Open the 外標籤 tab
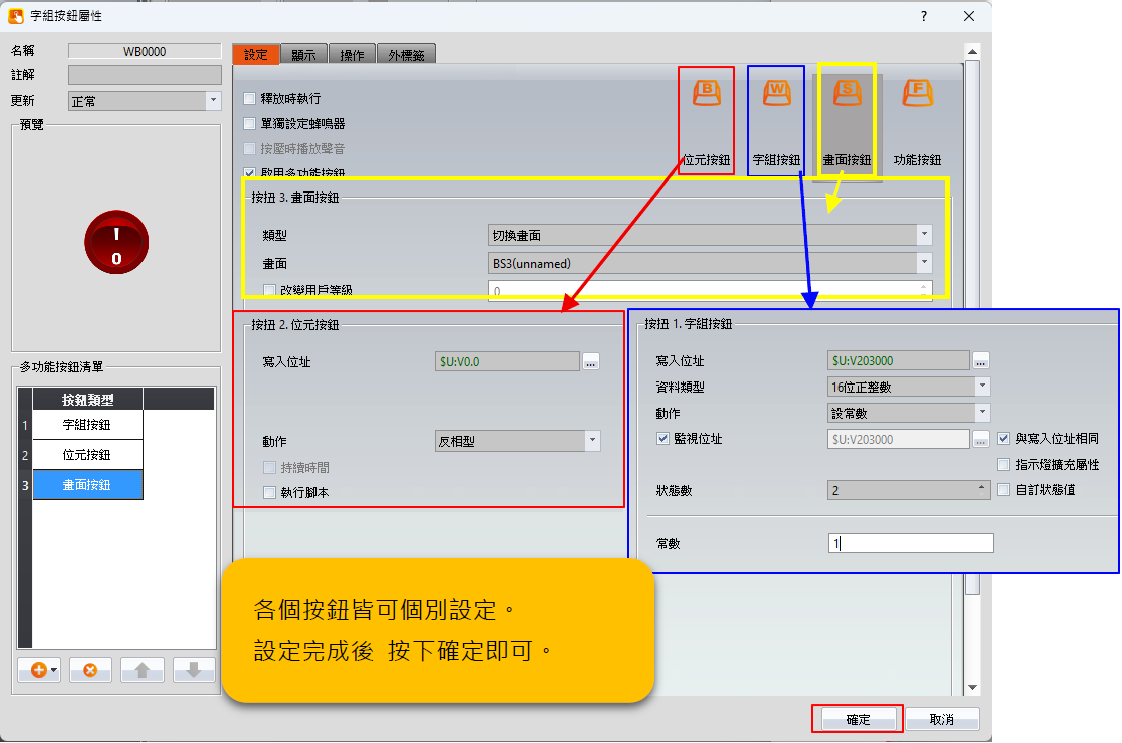This screenshot has width=1122, height=743. (405, 55)
